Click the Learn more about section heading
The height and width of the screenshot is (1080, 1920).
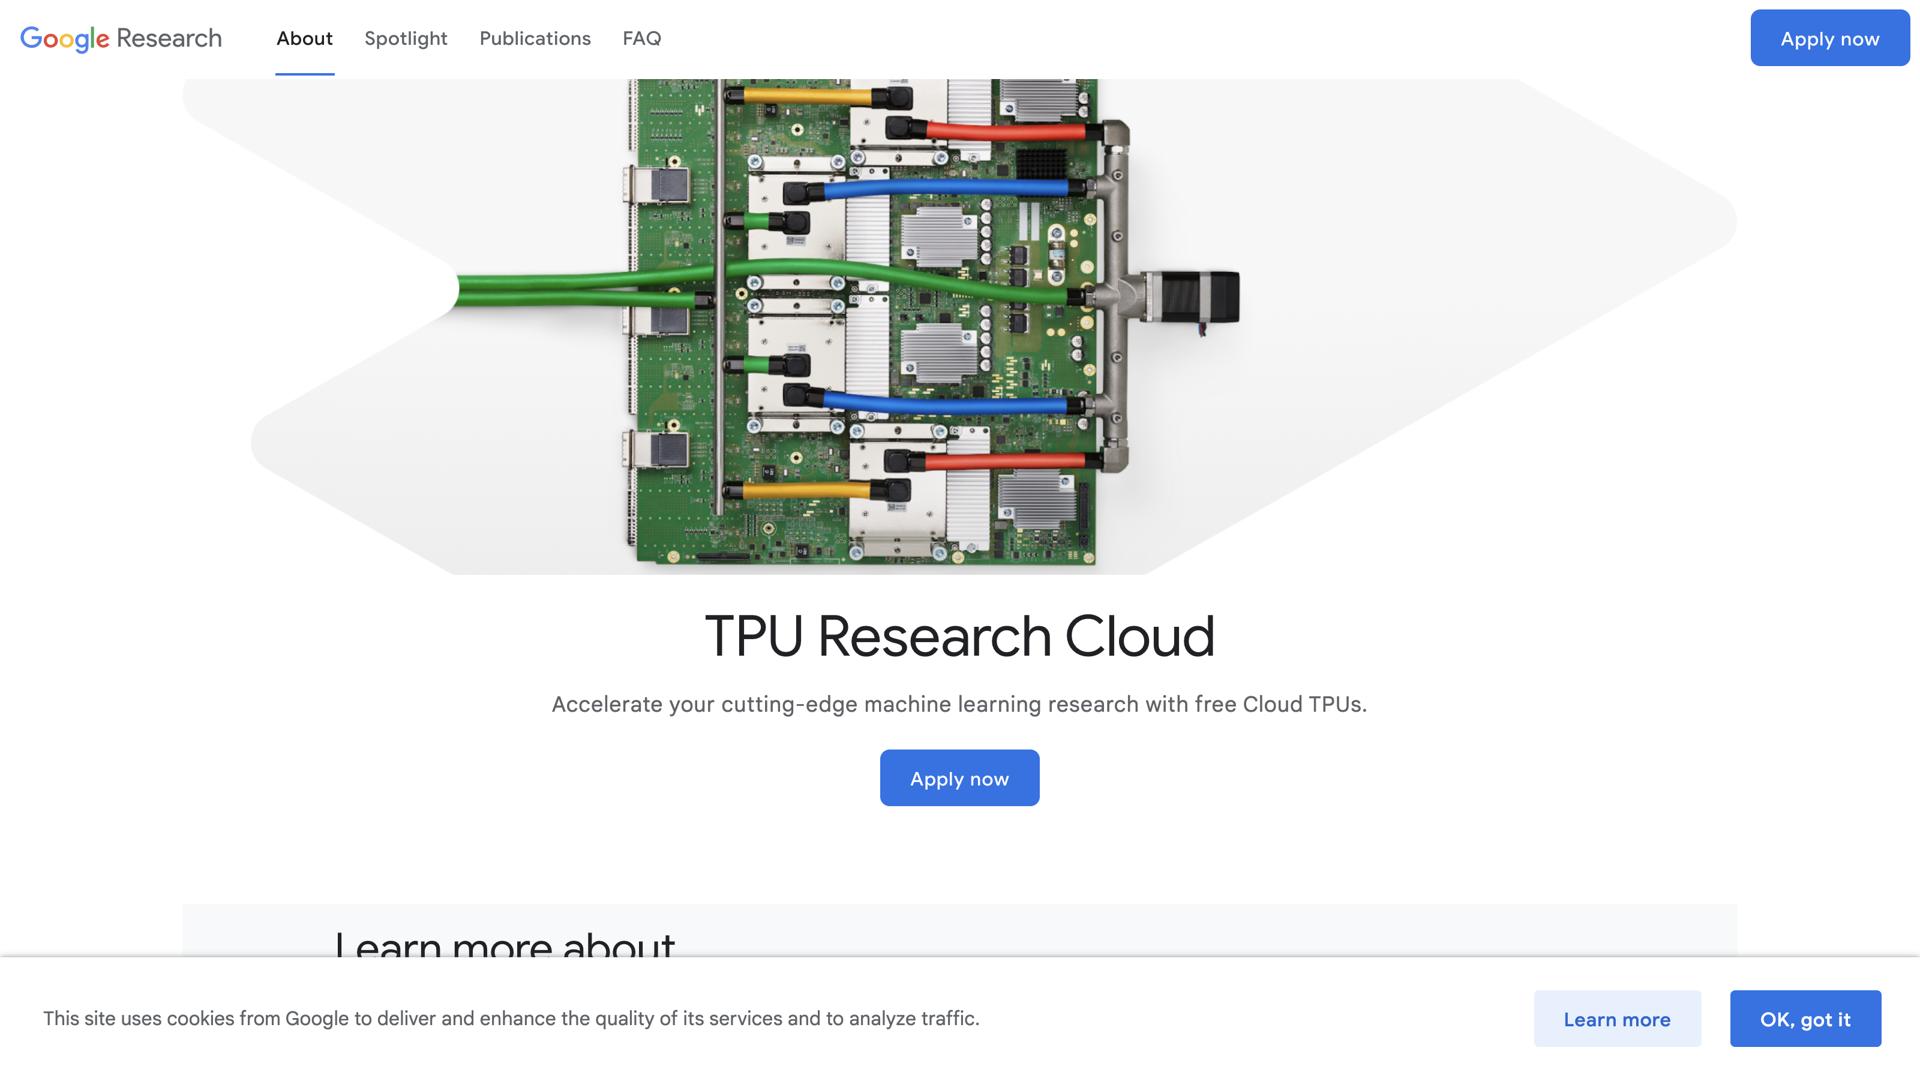(x=503, y=945)
